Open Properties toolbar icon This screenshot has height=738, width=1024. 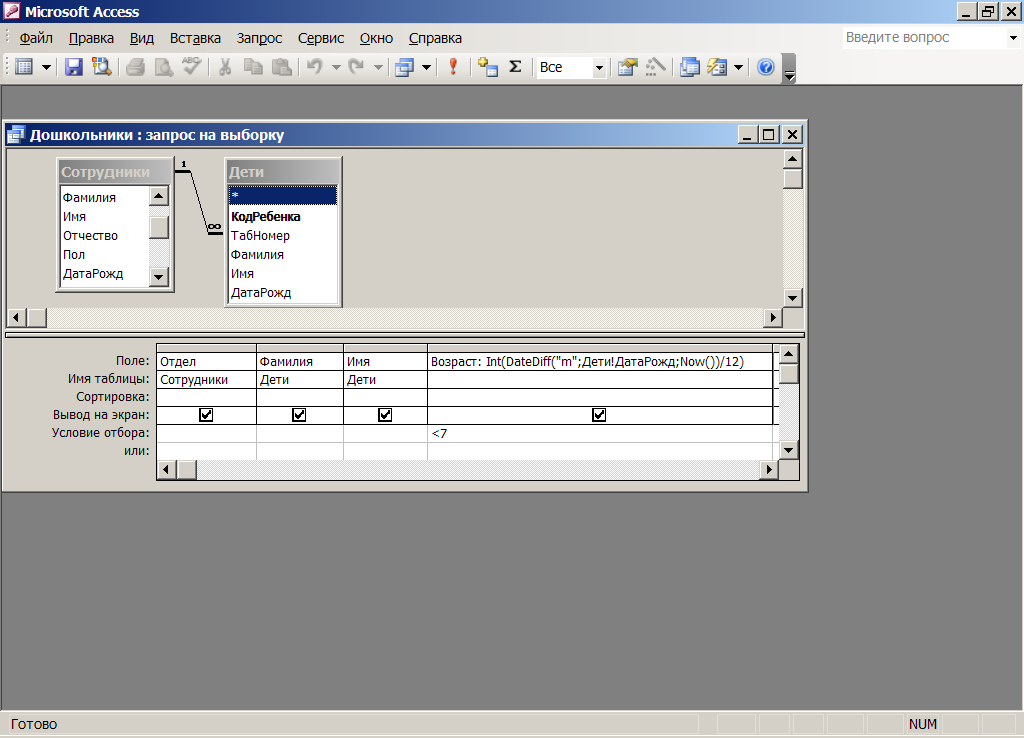click(627, 67)
